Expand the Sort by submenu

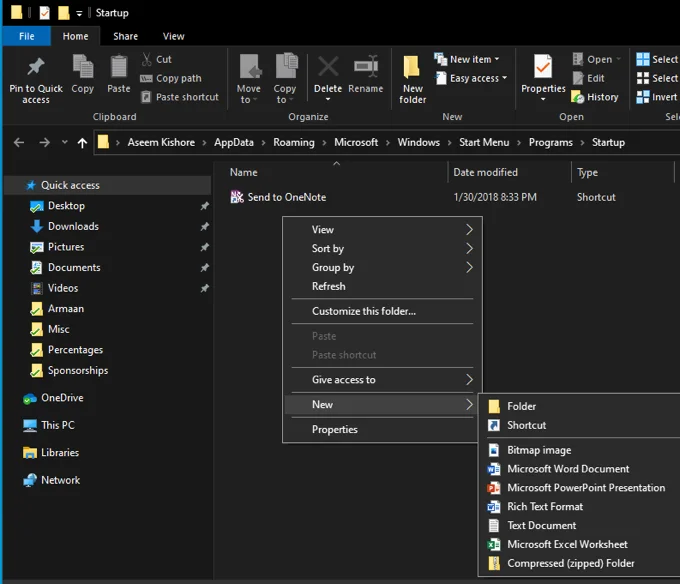coord(382,248)
